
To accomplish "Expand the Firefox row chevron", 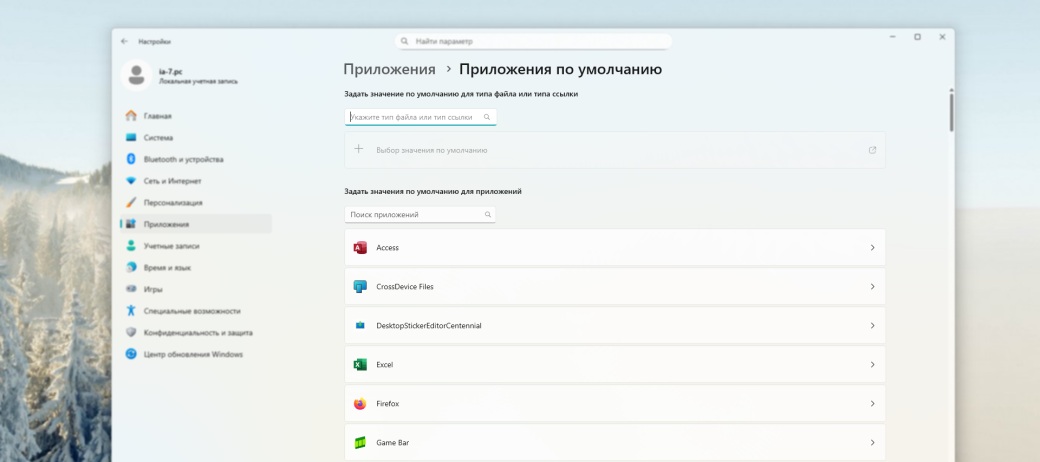I will pyautogui.click(x=872, y=404).
